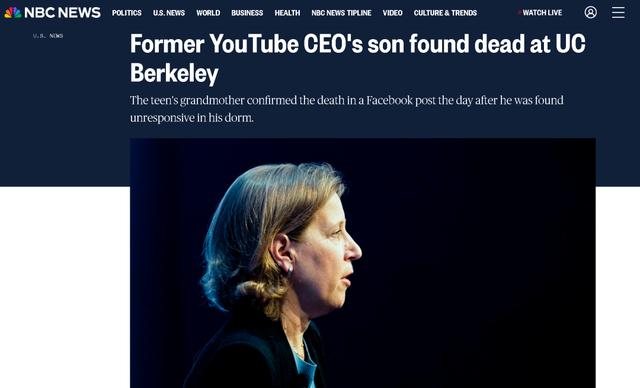
Task: Click the article subheadline about grandmother's Facebook post
Action: pos(347,109)
